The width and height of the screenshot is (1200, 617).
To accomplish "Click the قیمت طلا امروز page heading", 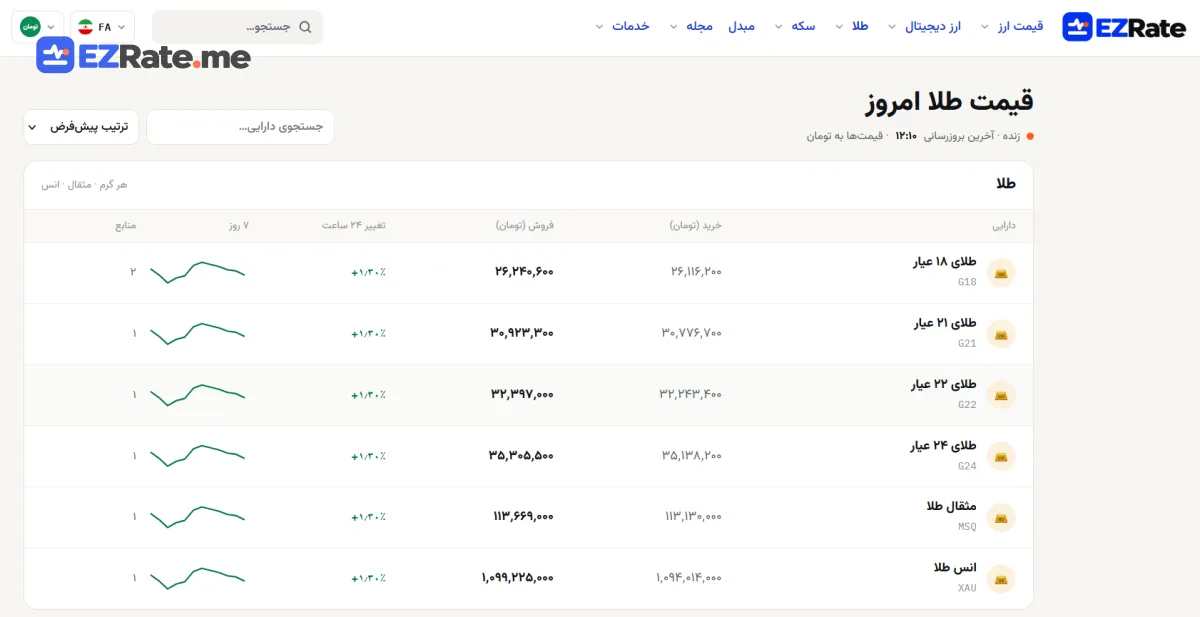I will coord(949,101).
